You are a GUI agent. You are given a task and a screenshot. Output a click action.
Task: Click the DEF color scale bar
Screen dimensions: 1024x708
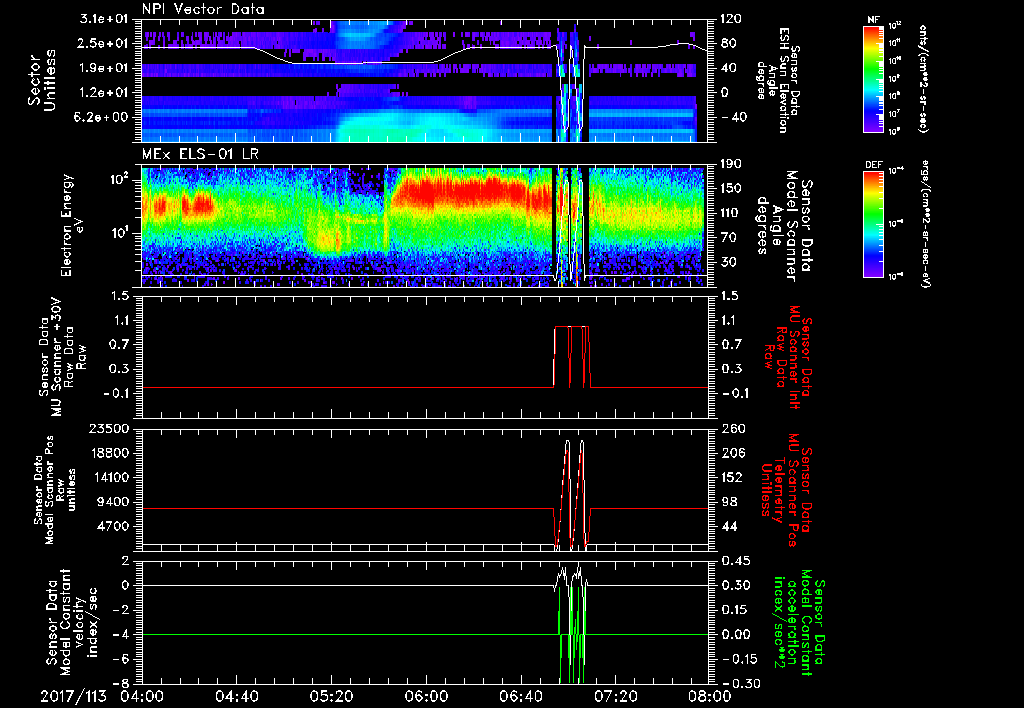click(x=871, y=222)
